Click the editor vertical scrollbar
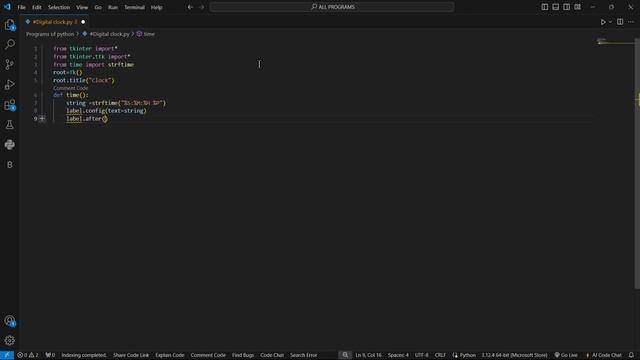 (637, 163)
